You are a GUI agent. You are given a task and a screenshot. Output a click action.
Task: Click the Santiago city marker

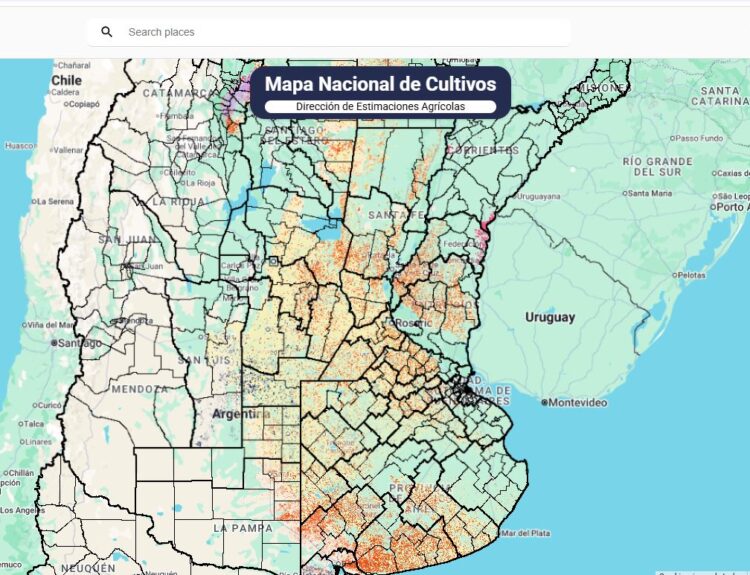tap(54, 342)
